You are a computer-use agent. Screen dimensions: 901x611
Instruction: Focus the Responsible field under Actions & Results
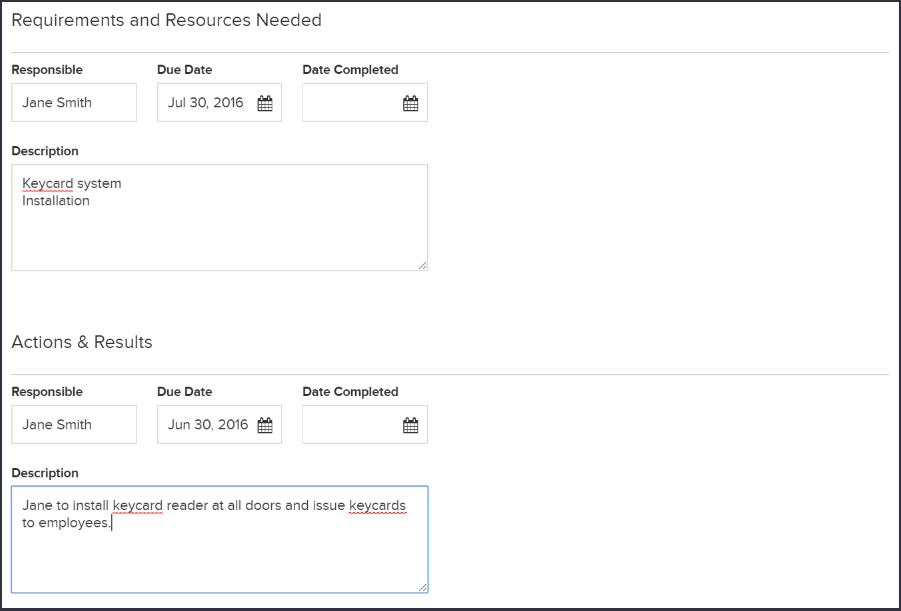74,424
